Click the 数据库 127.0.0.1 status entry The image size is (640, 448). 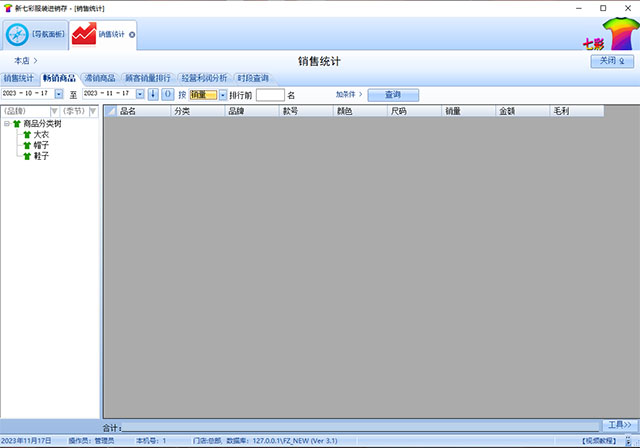282,441
